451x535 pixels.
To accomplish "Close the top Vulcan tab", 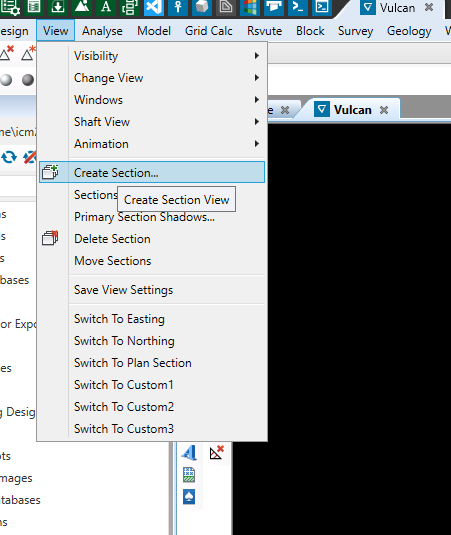I will click(429, 8).
